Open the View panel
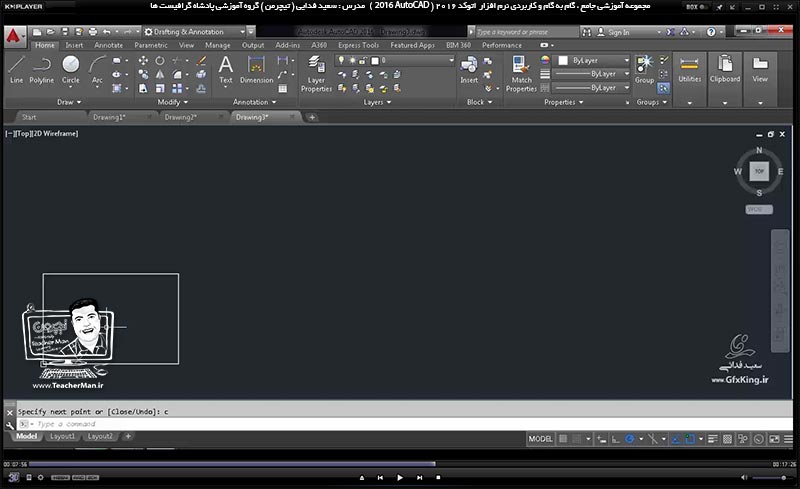 click(760, 77)
